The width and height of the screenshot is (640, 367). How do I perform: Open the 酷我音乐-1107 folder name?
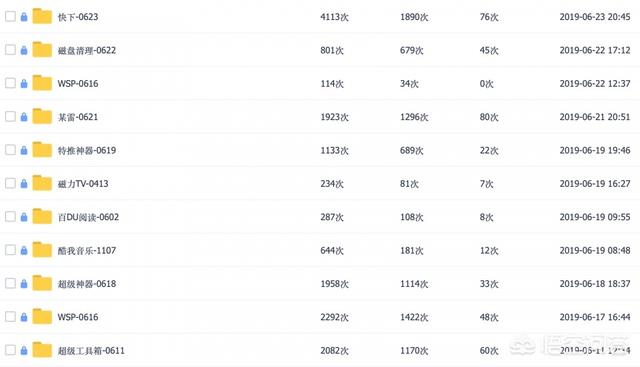tap(87, 250)
